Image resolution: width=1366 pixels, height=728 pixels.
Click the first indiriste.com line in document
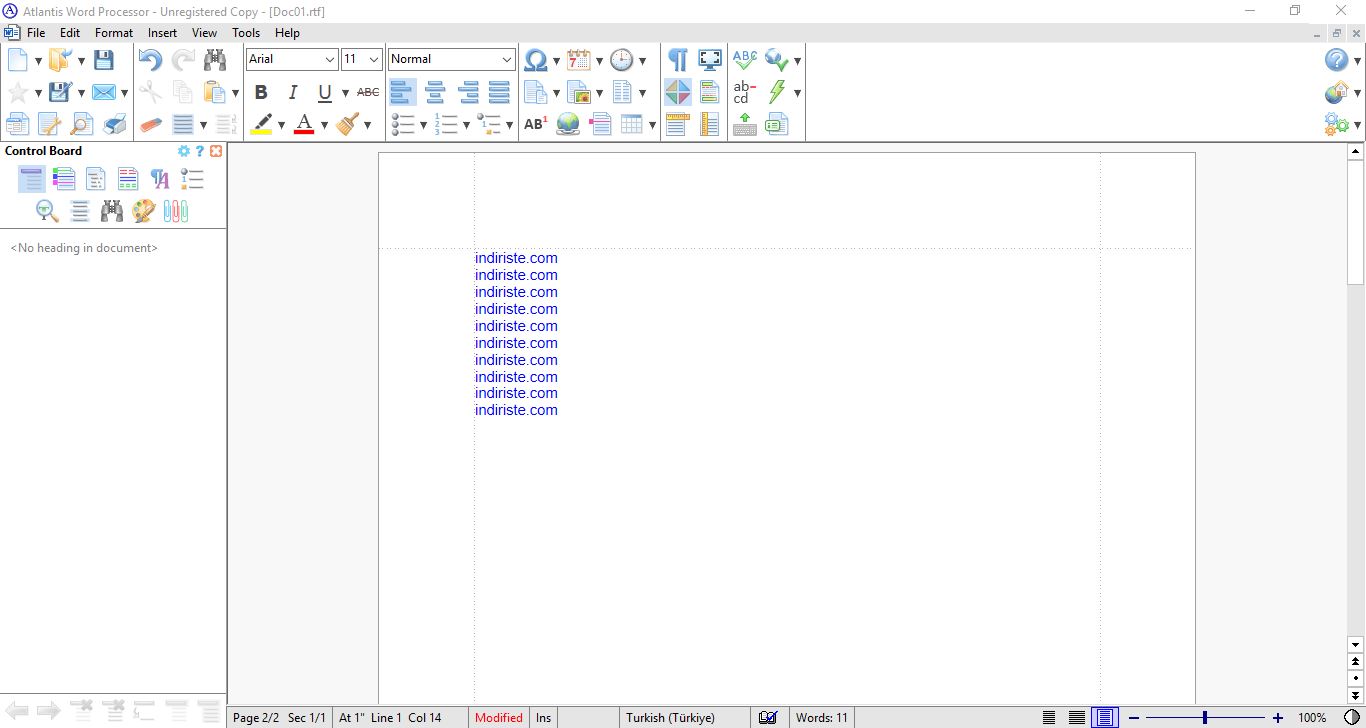click(516, 258)
